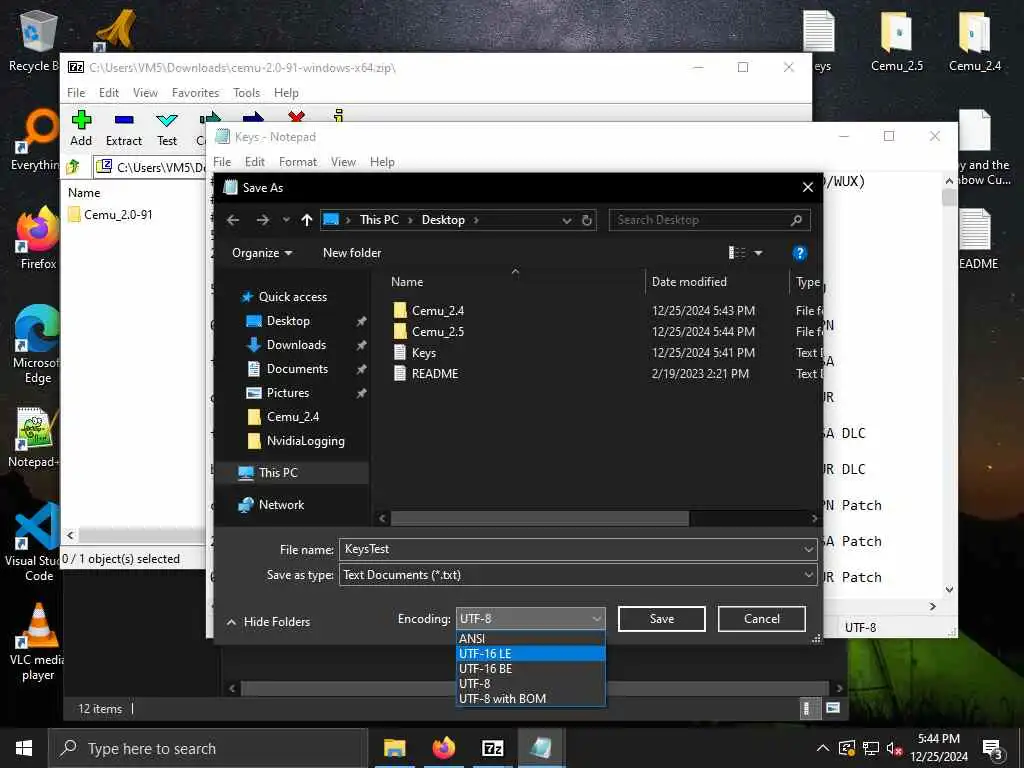
Task: Click the Cancel button
Action: coord(761,619)
